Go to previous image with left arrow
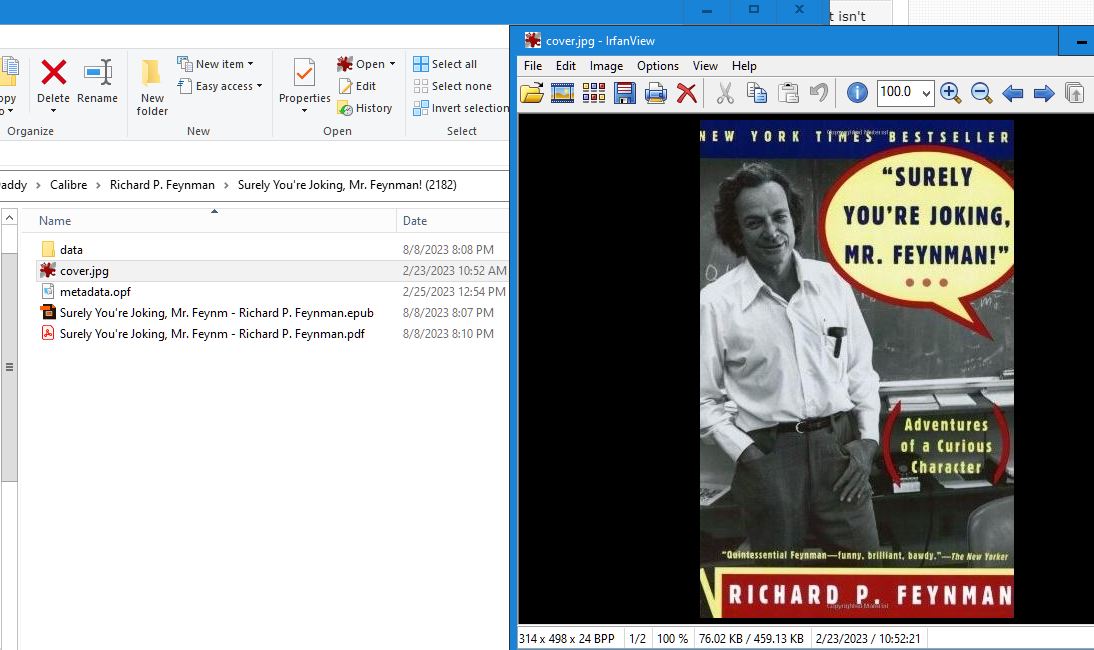The width and height of the screenshot is (1094, 650). tap(1012, 93)
